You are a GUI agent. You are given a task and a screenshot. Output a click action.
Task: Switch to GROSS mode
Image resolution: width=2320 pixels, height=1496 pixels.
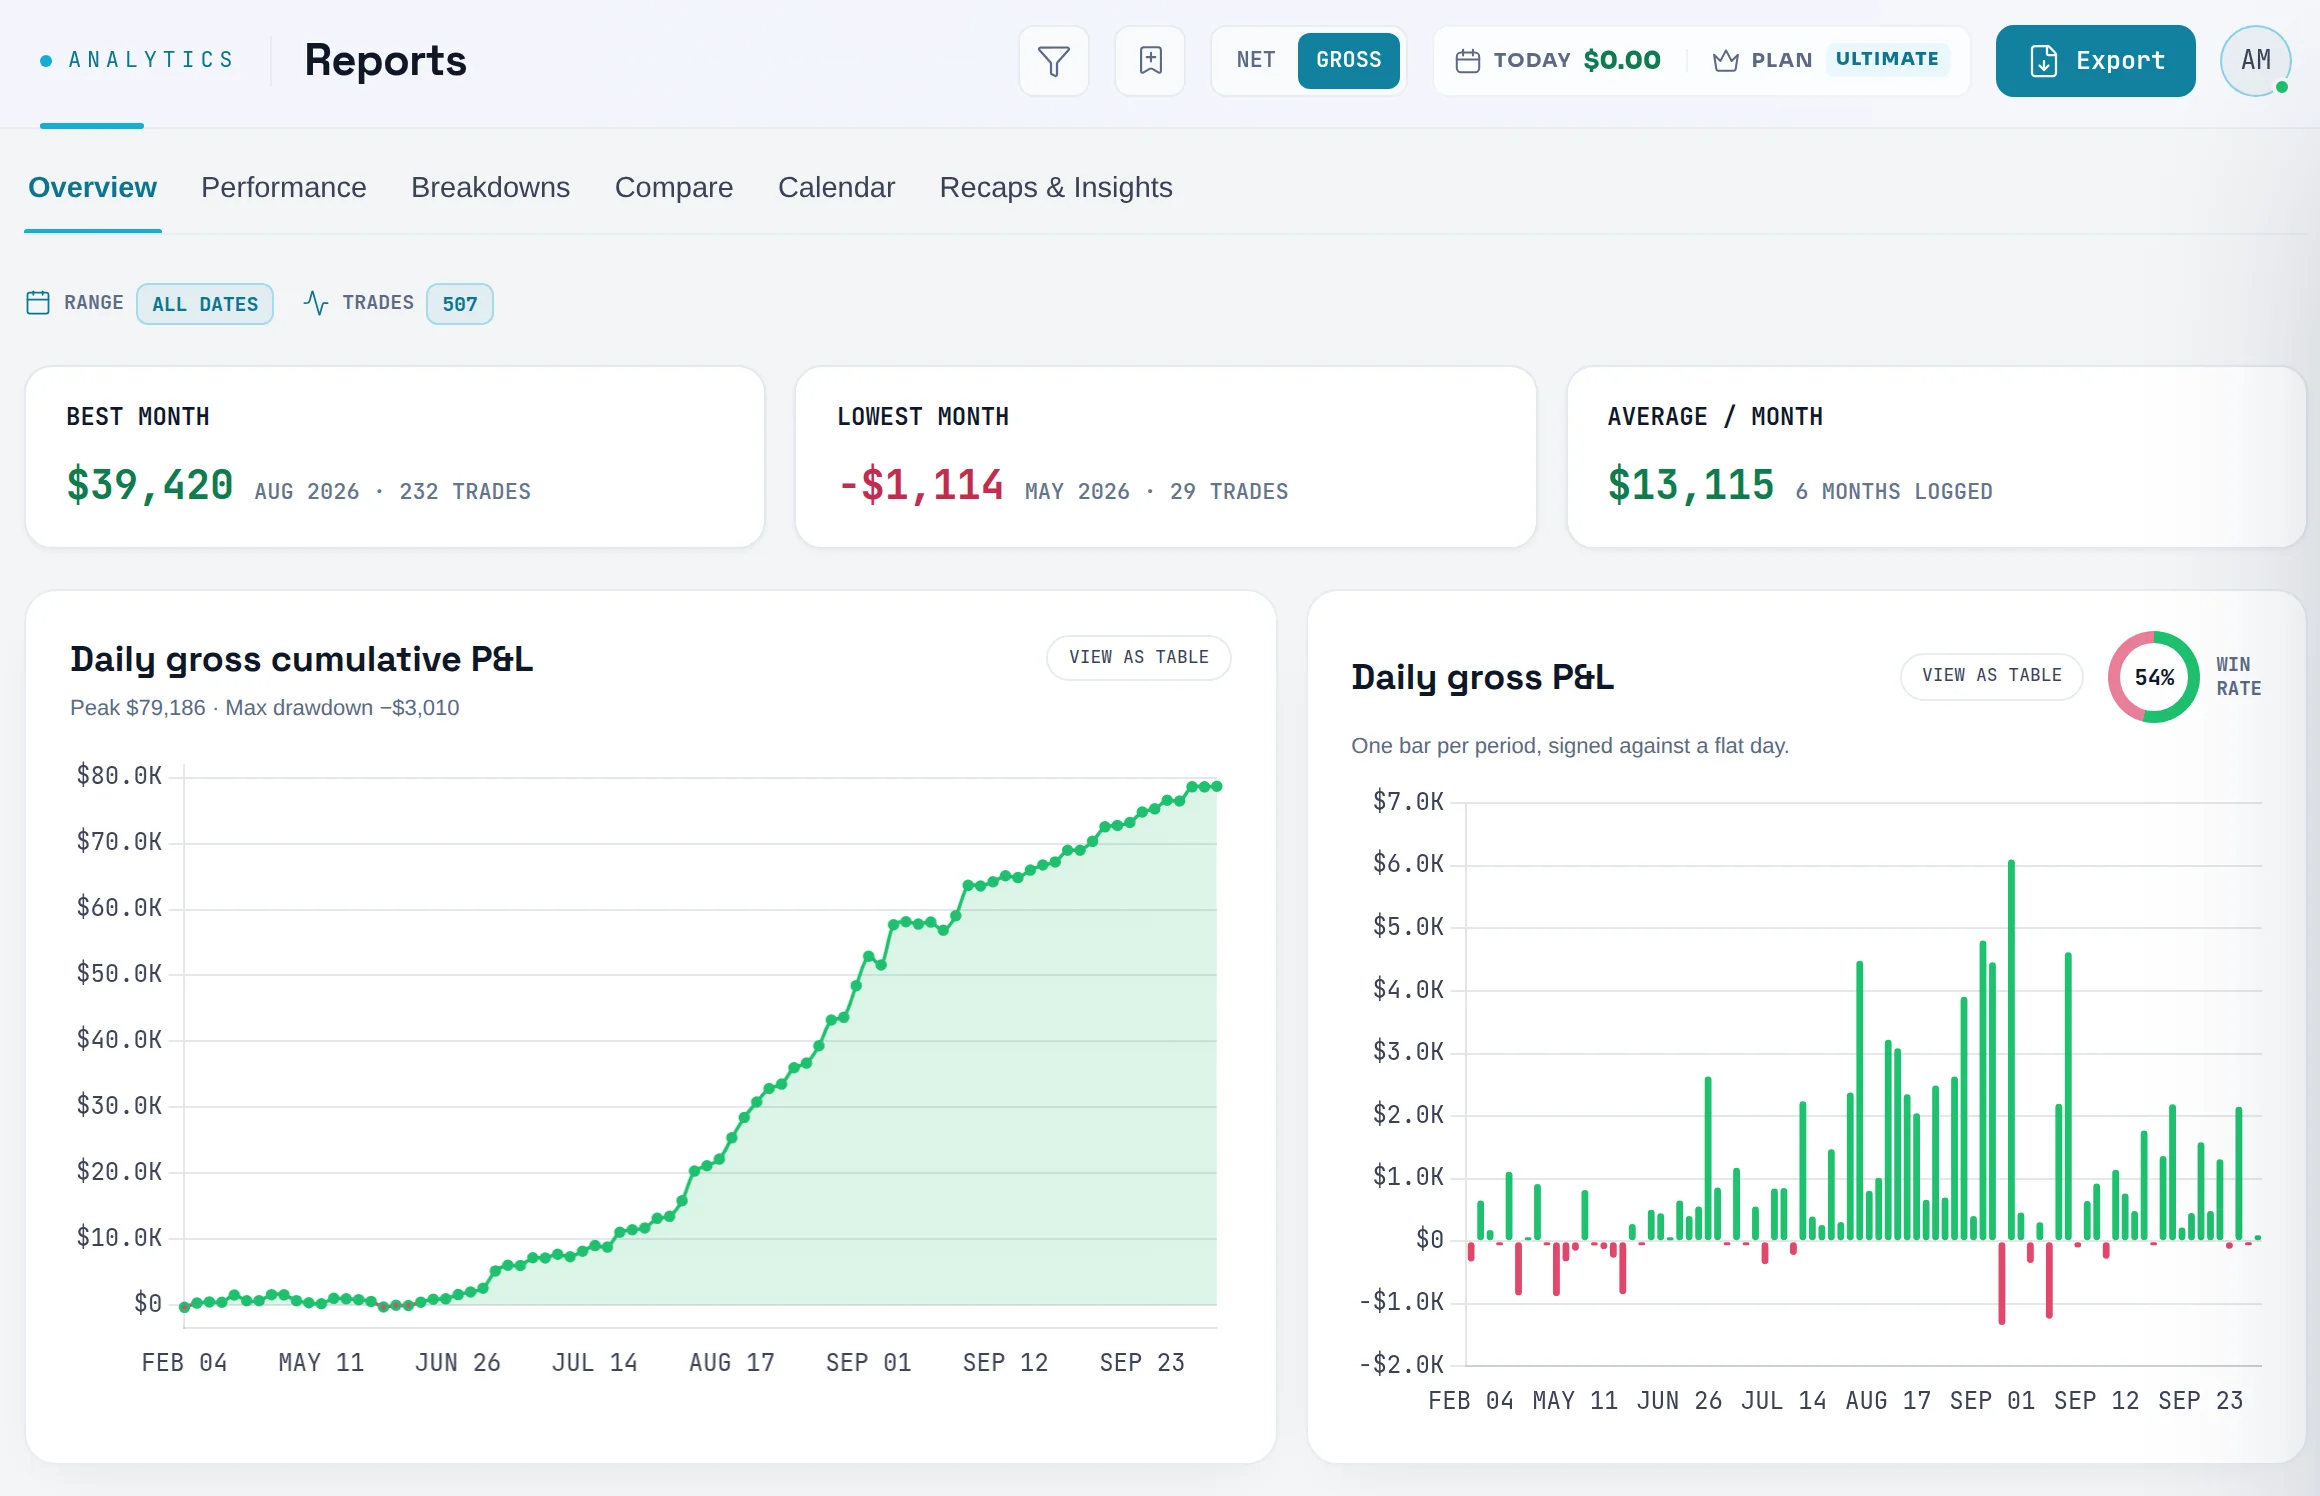[1348, 61]
